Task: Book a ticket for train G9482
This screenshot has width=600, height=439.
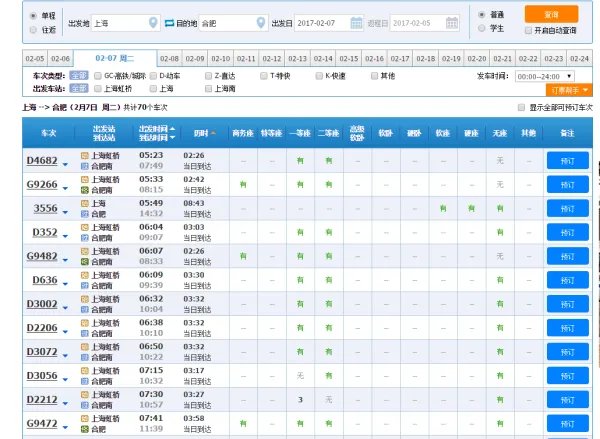Action: (x=568, y=256)
